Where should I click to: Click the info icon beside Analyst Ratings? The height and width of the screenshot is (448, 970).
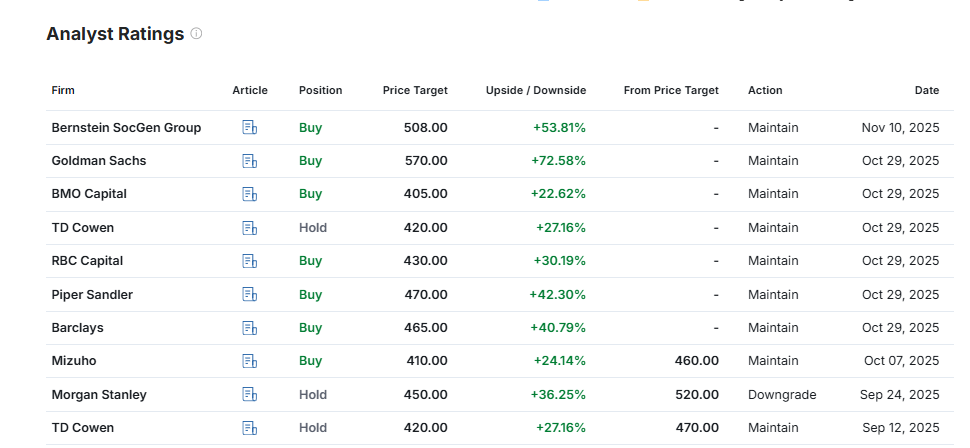[196, 34]
